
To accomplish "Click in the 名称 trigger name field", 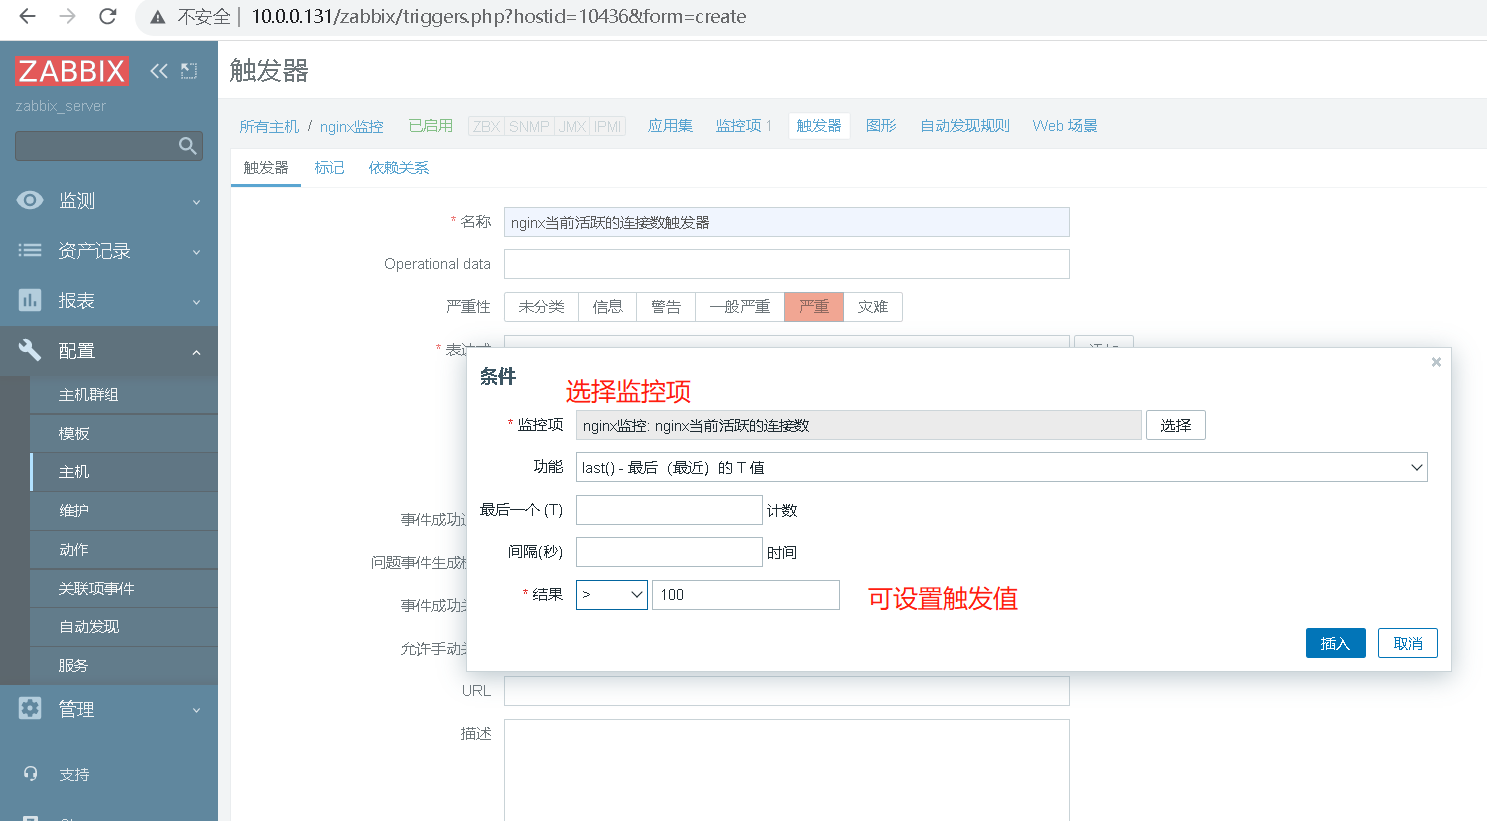I will click(x=787, y=222).
